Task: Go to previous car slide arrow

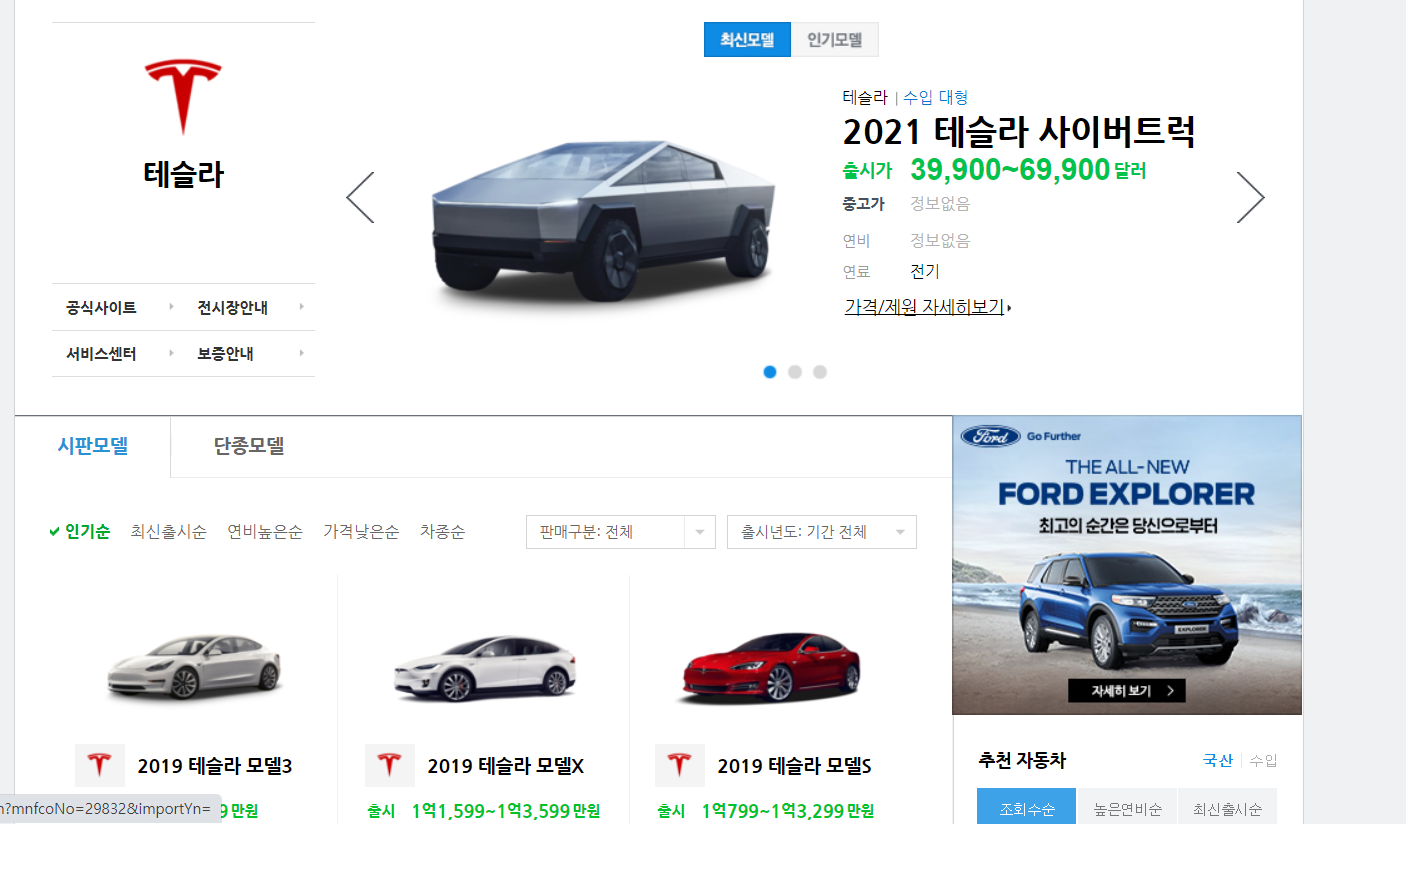Action: 360,197
